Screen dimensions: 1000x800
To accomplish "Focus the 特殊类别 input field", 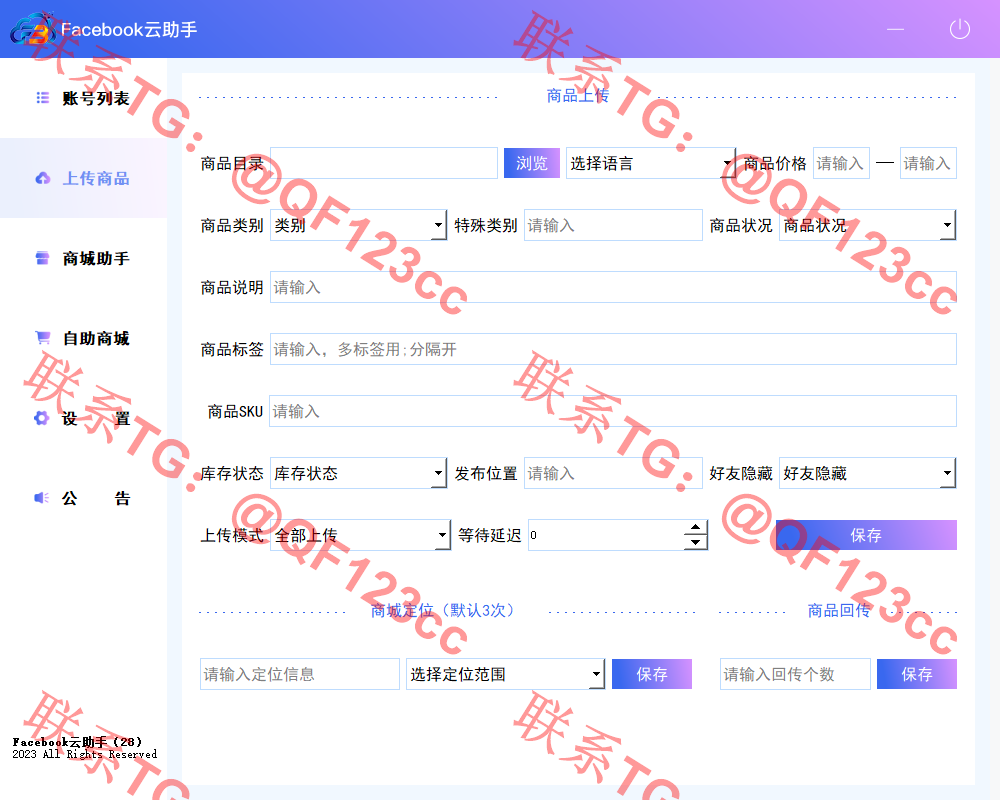I will tap(613, 225).
